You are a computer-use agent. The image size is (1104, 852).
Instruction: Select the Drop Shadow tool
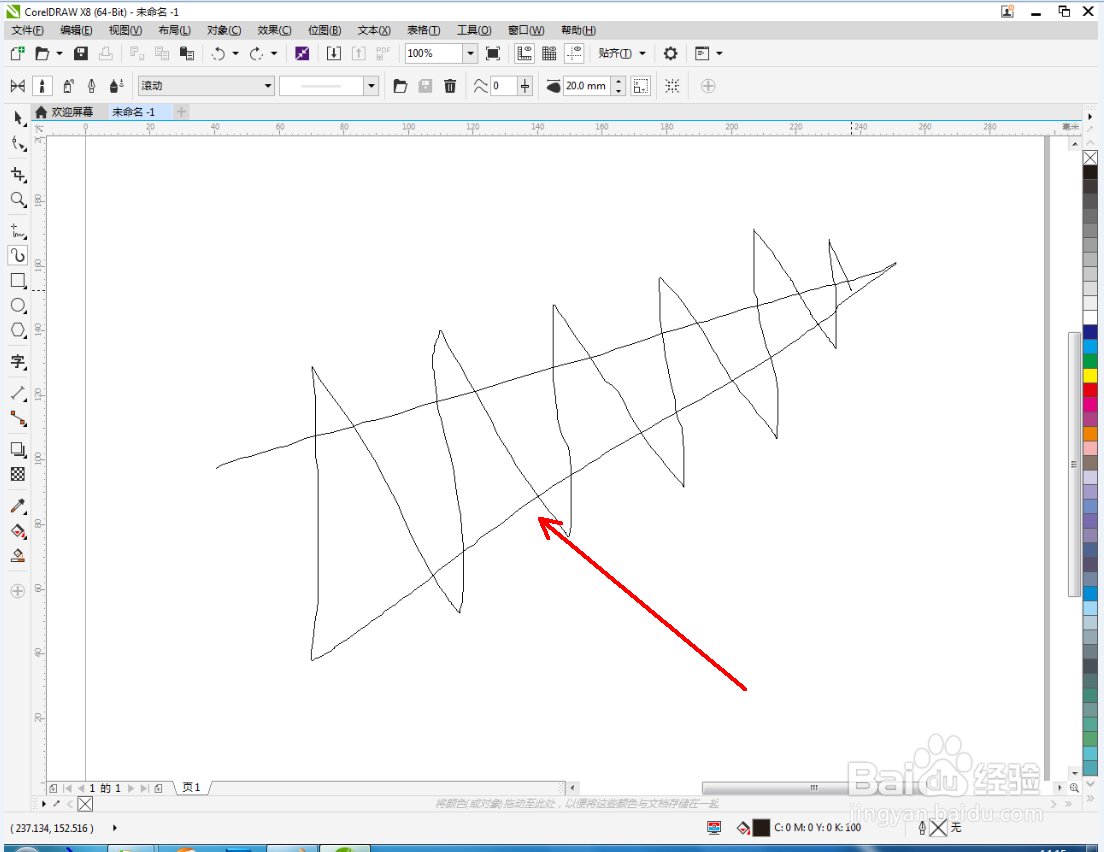18,449
